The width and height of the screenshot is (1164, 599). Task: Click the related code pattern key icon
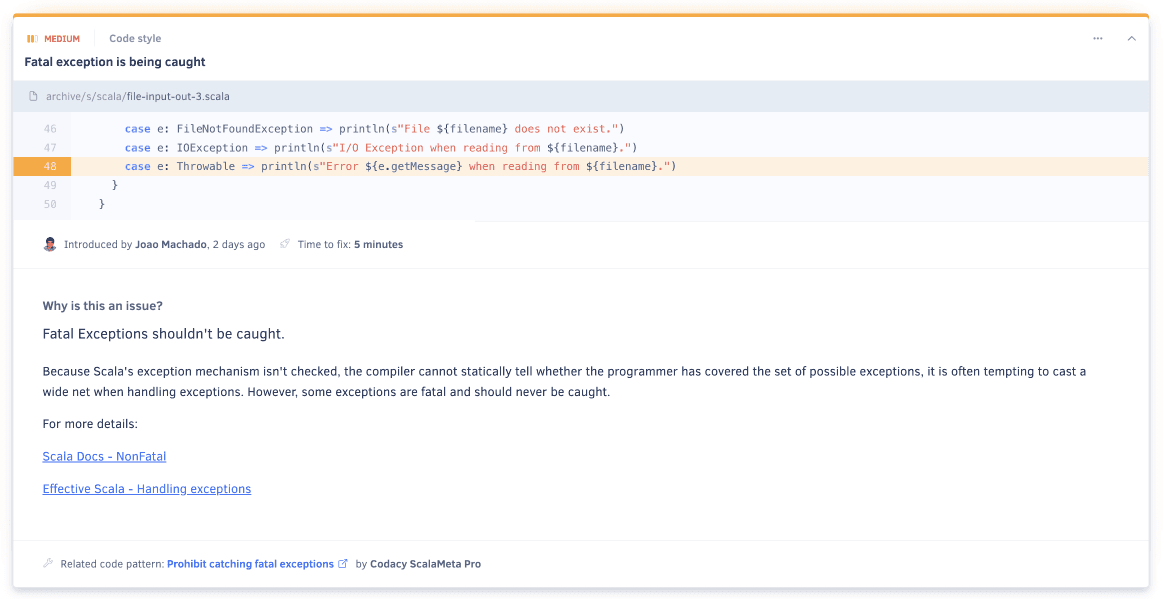(48, 564)
